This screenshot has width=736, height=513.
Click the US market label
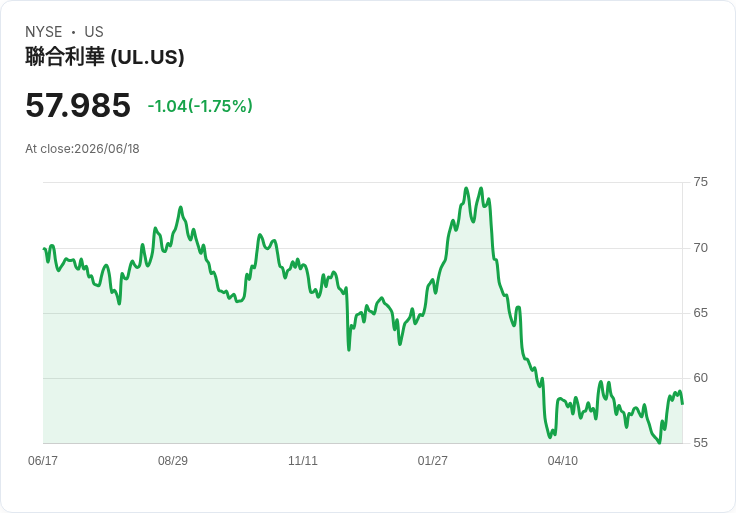94,32
